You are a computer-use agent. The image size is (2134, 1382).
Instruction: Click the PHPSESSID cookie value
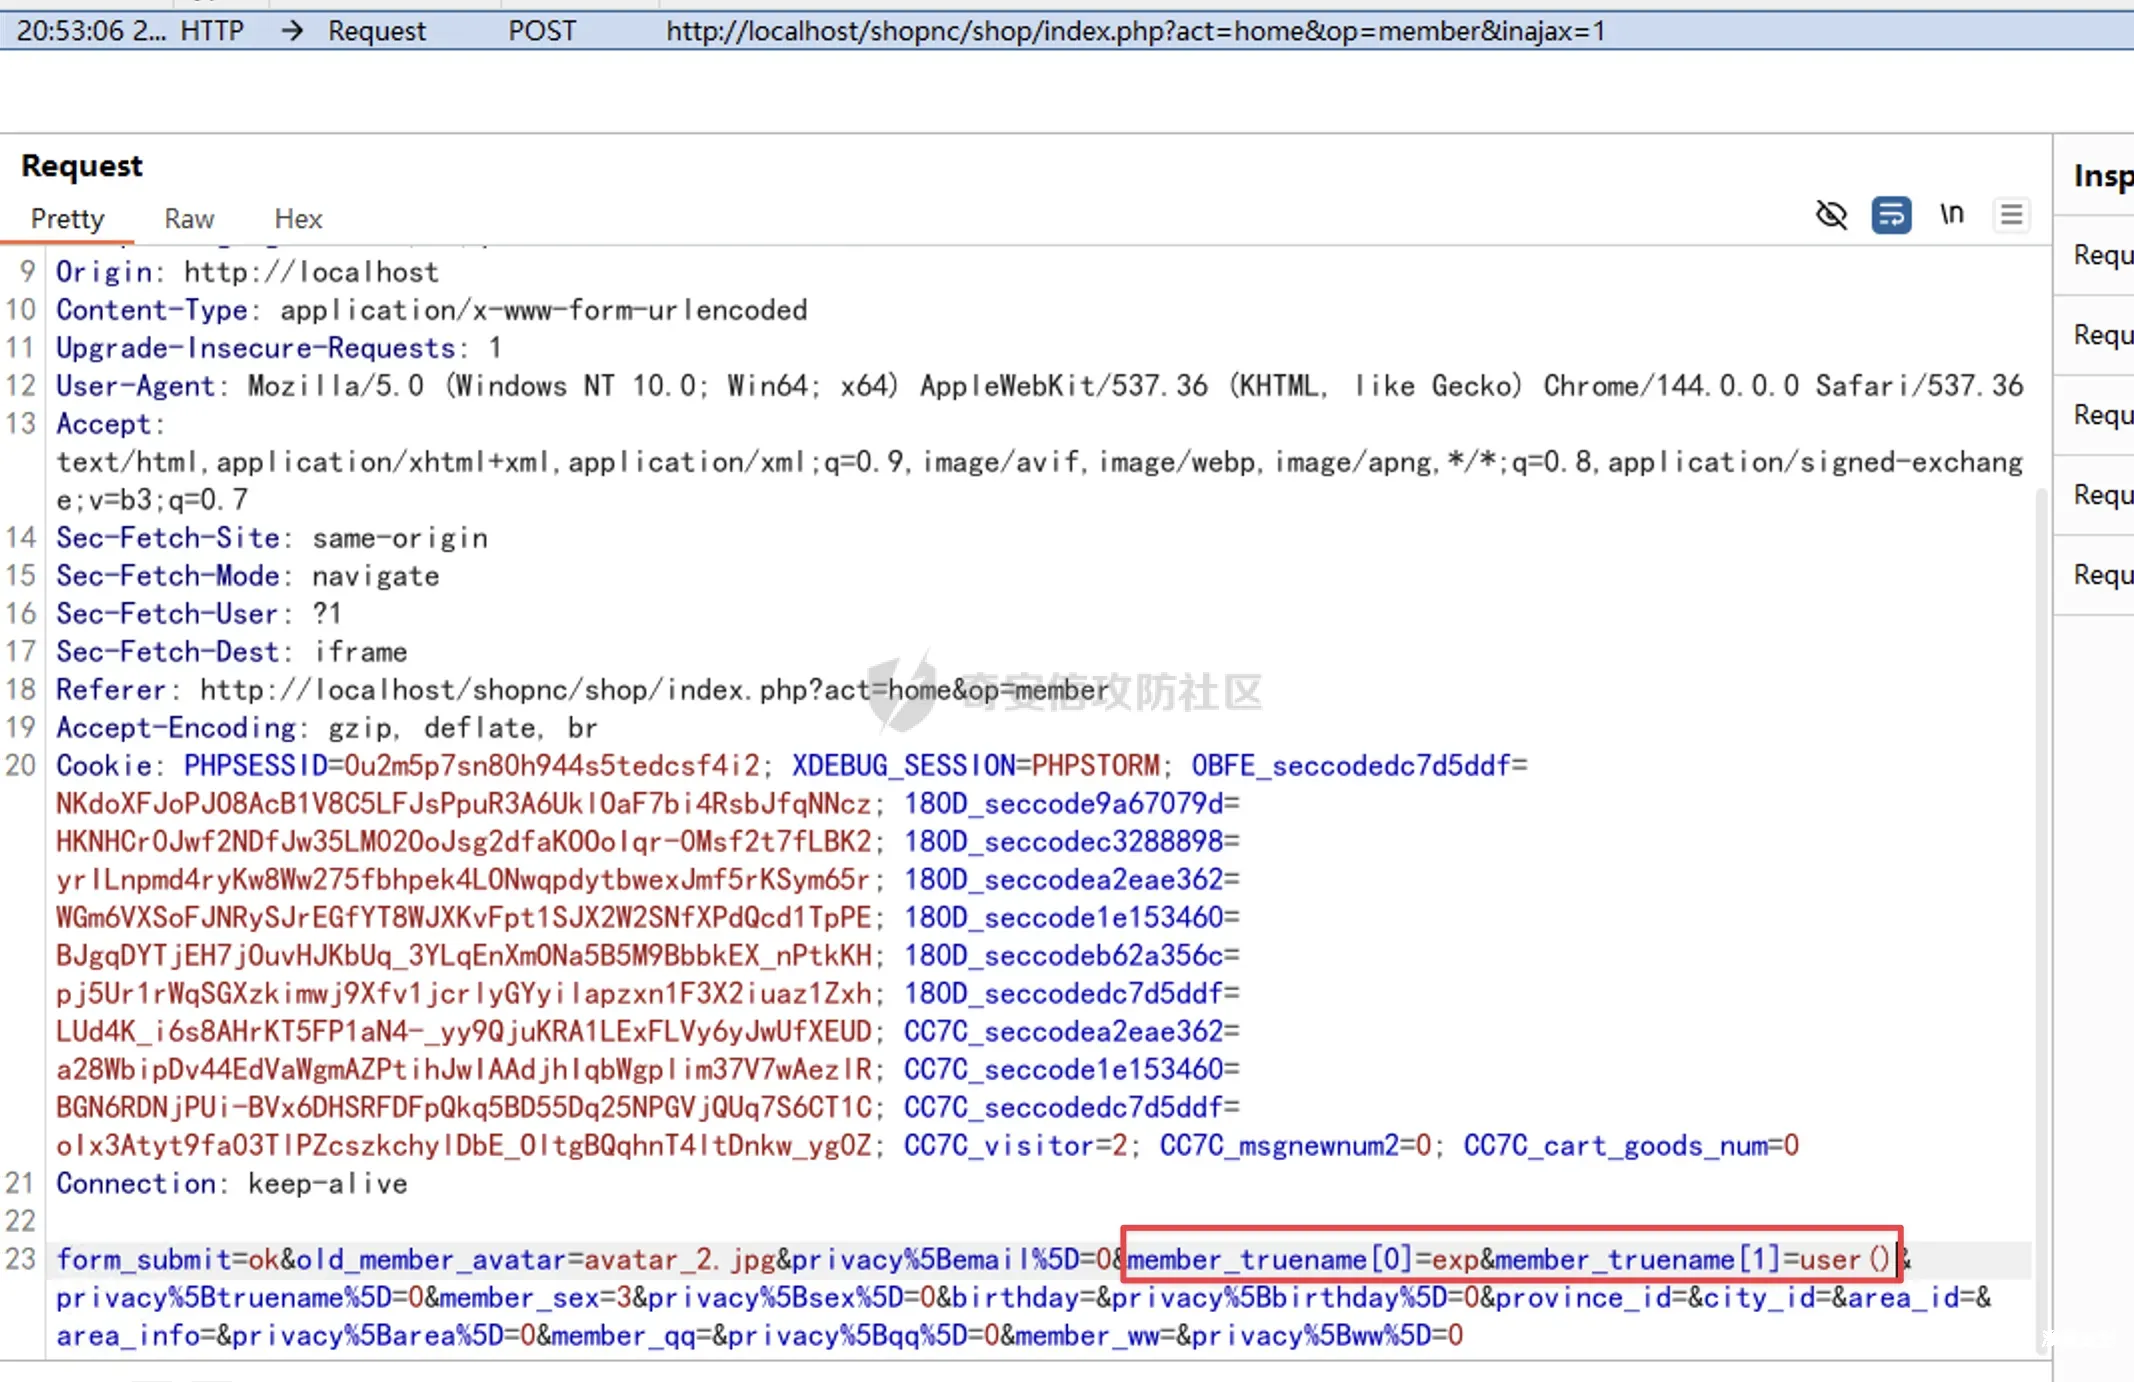tap(550, 766)
